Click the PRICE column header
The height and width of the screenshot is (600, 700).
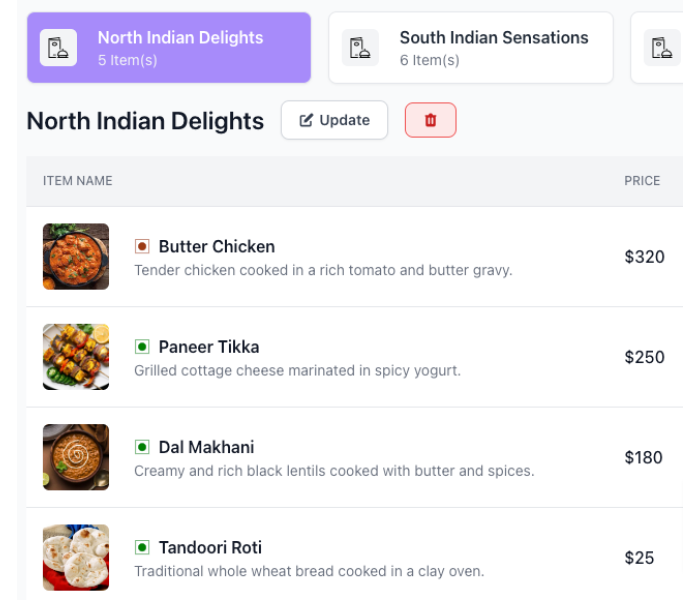pos(642,181)
